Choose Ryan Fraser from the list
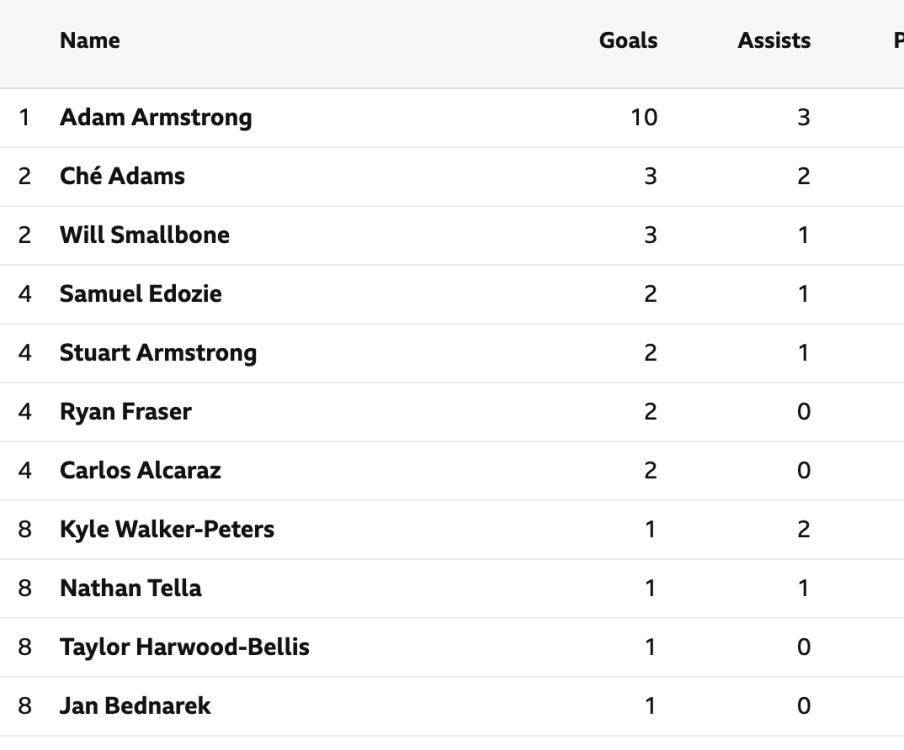The width and height of the screenshot is (904, 750). [x=126, y=412]
